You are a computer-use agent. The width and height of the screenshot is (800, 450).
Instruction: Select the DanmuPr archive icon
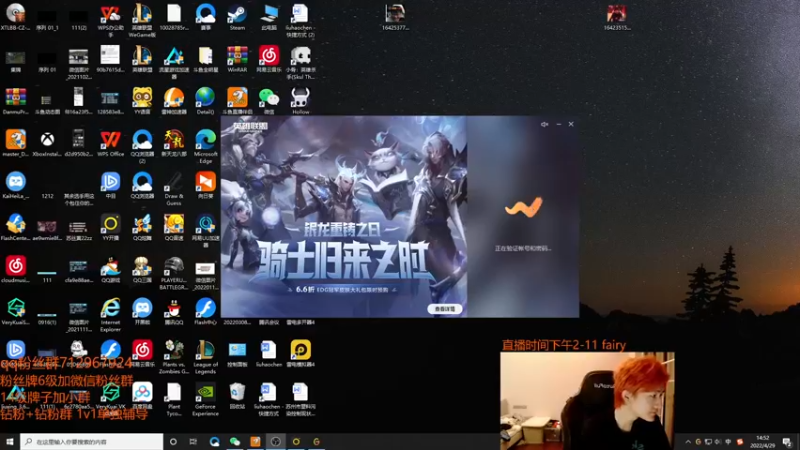pyautogui.click(x=15, y=101)
